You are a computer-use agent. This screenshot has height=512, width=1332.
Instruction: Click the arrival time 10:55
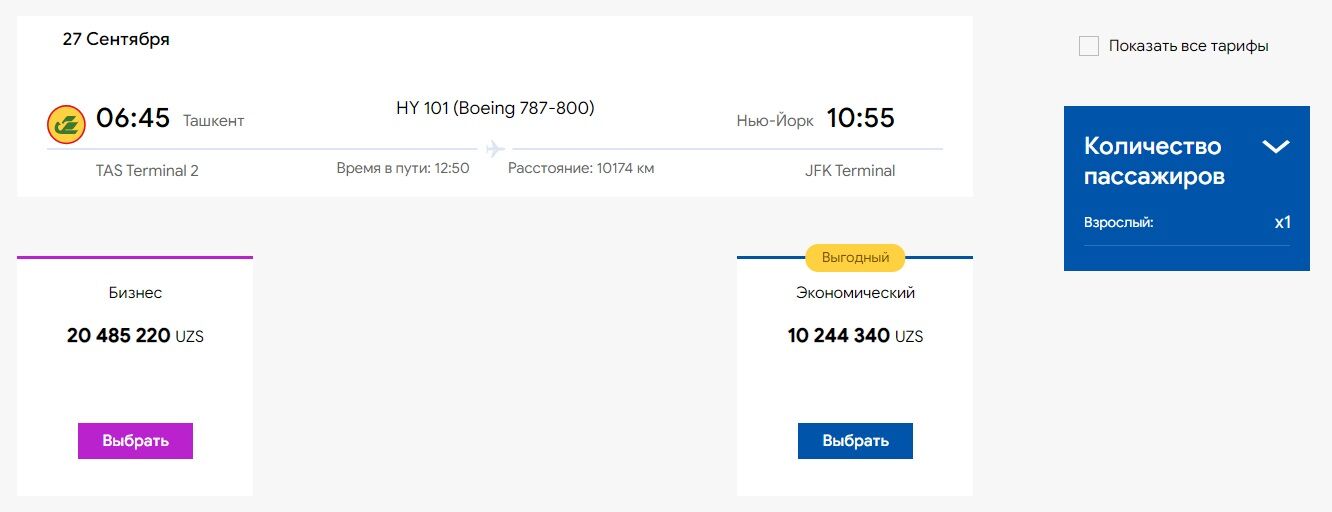860,118
